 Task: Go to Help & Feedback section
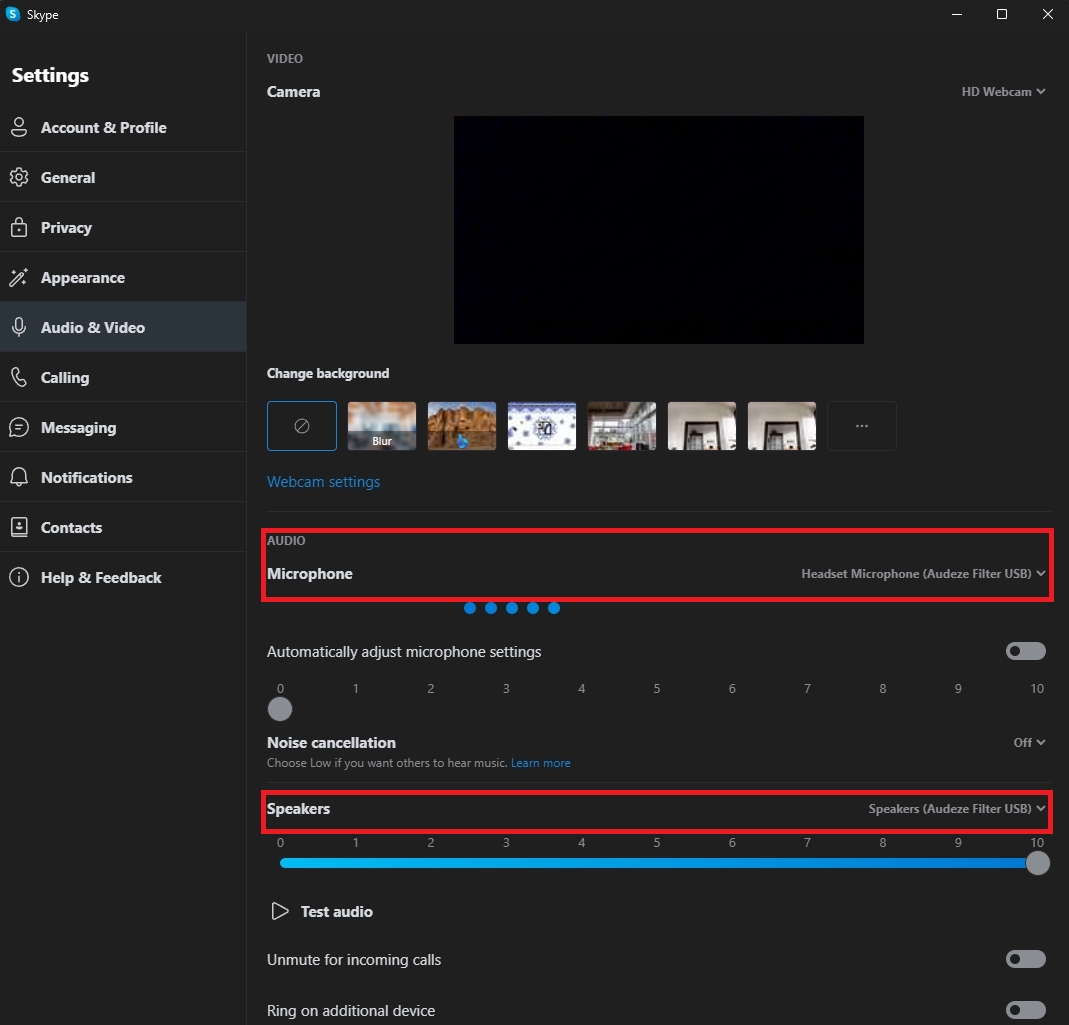tap(100, 577)
